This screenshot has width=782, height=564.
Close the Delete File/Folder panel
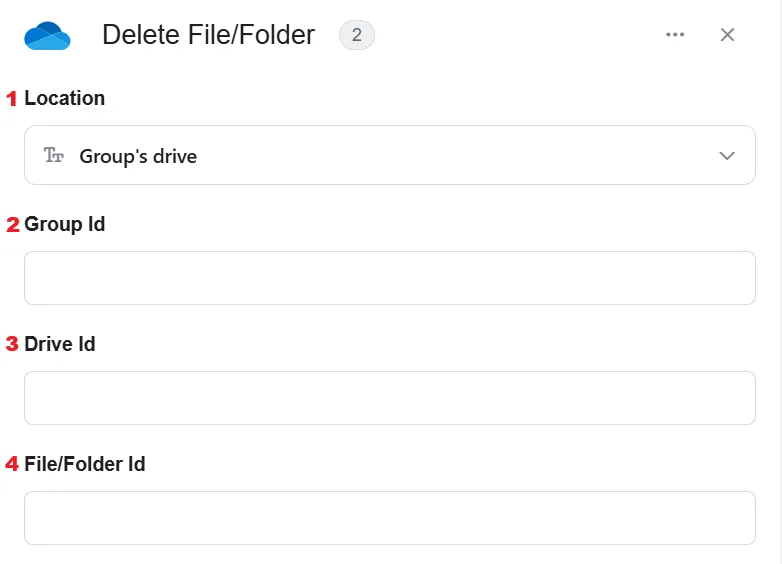tap(727, 35)
